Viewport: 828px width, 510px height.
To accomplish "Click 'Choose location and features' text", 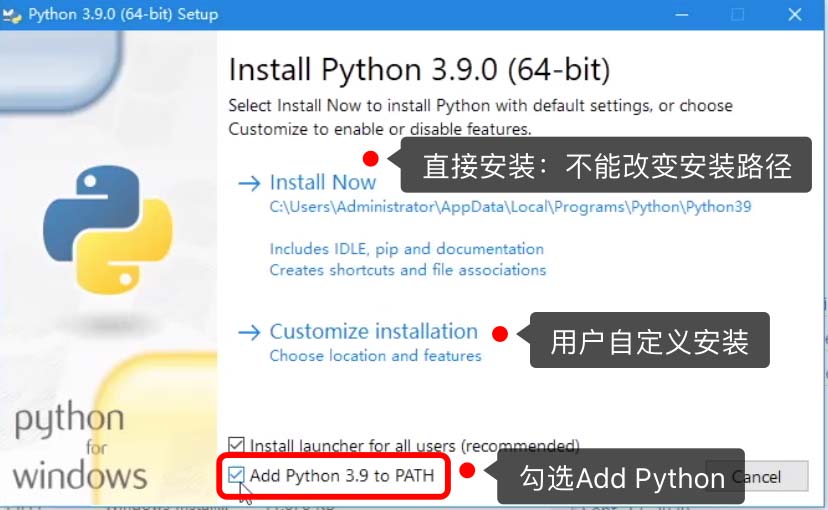I will (375, 355).
